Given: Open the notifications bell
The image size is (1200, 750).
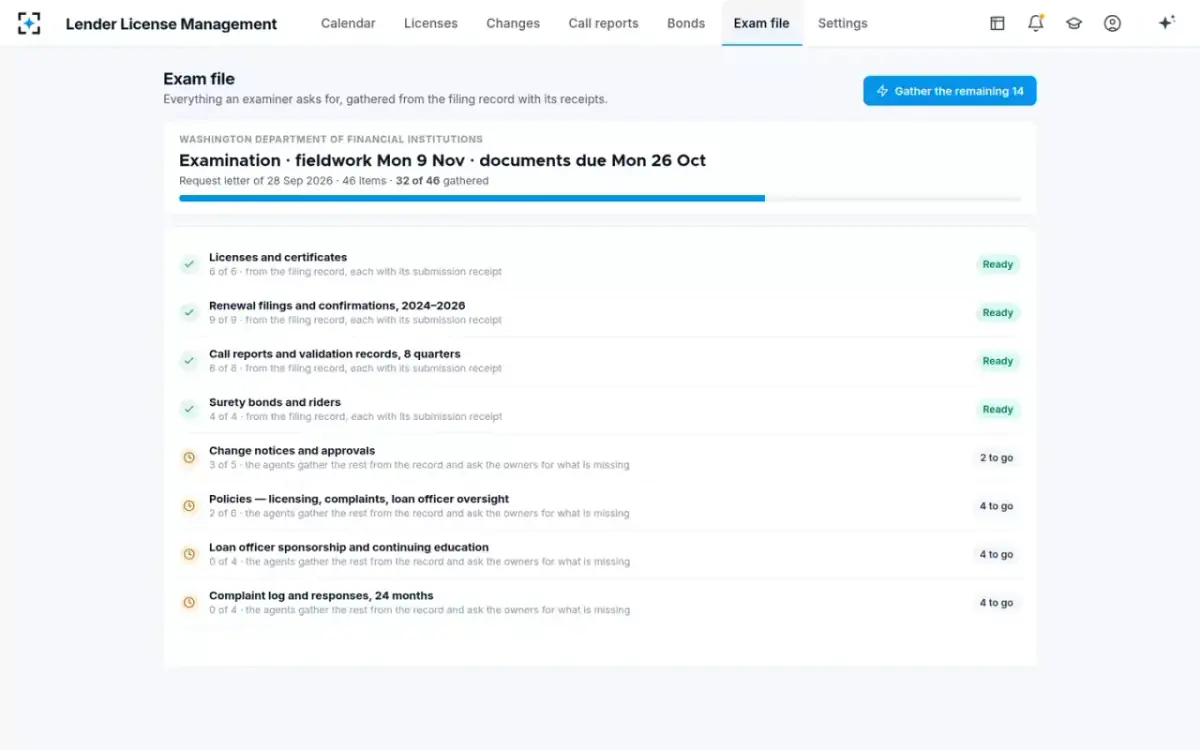Looking at the screenshot, I should pyautogui.click(x=1035, y=23).
